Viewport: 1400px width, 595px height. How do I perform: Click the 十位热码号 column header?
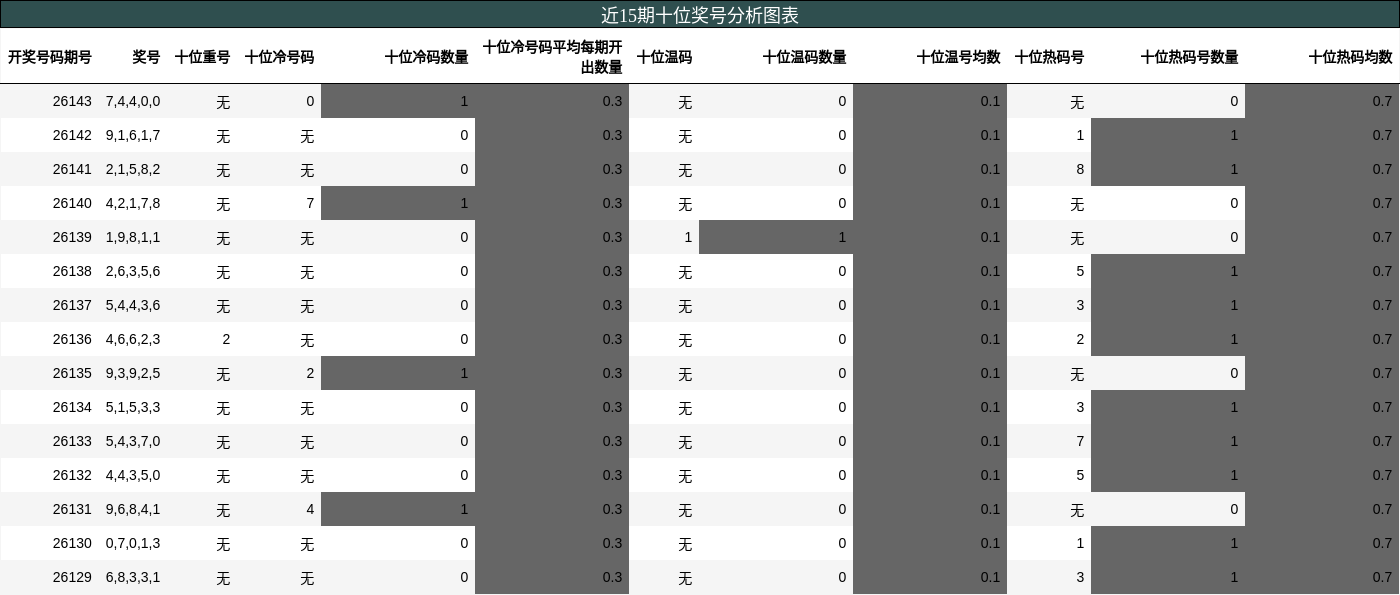(1049, 57)
